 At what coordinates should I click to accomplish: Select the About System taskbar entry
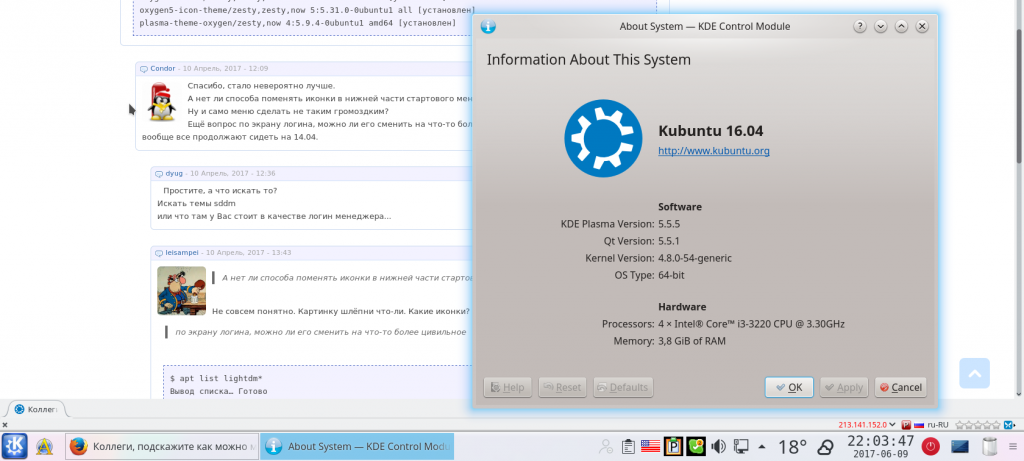tap(357, 447)
